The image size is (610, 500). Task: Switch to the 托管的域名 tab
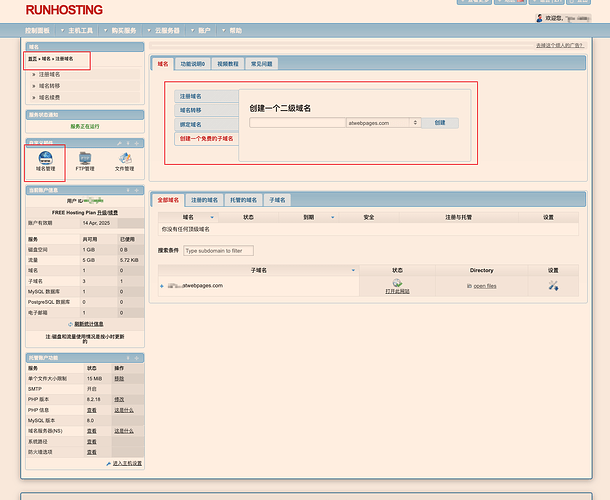pyautogui.click(x=244, y=200)
